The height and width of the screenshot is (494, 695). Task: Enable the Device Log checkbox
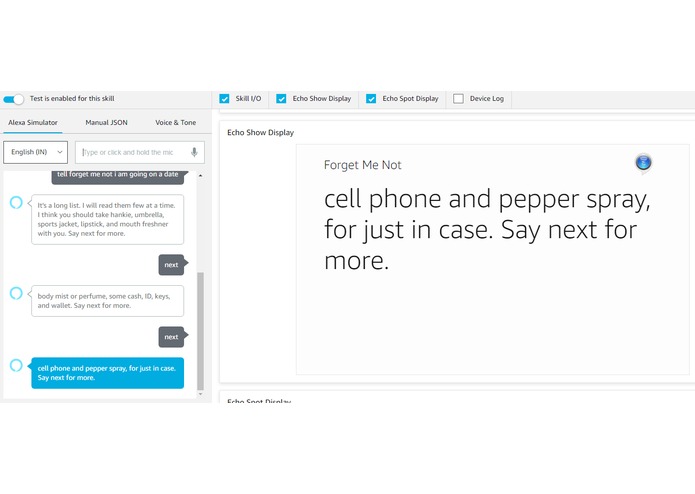(458, 99)
